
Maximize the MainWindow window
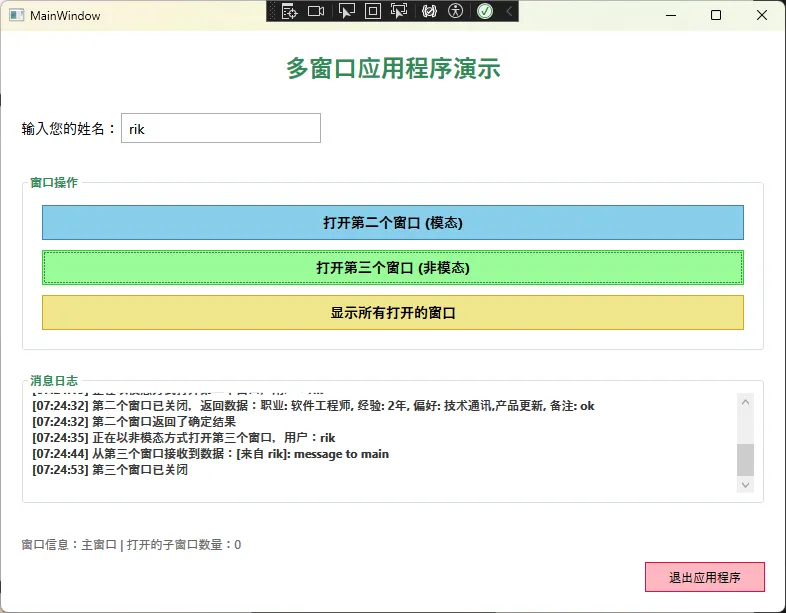(716, 15)
